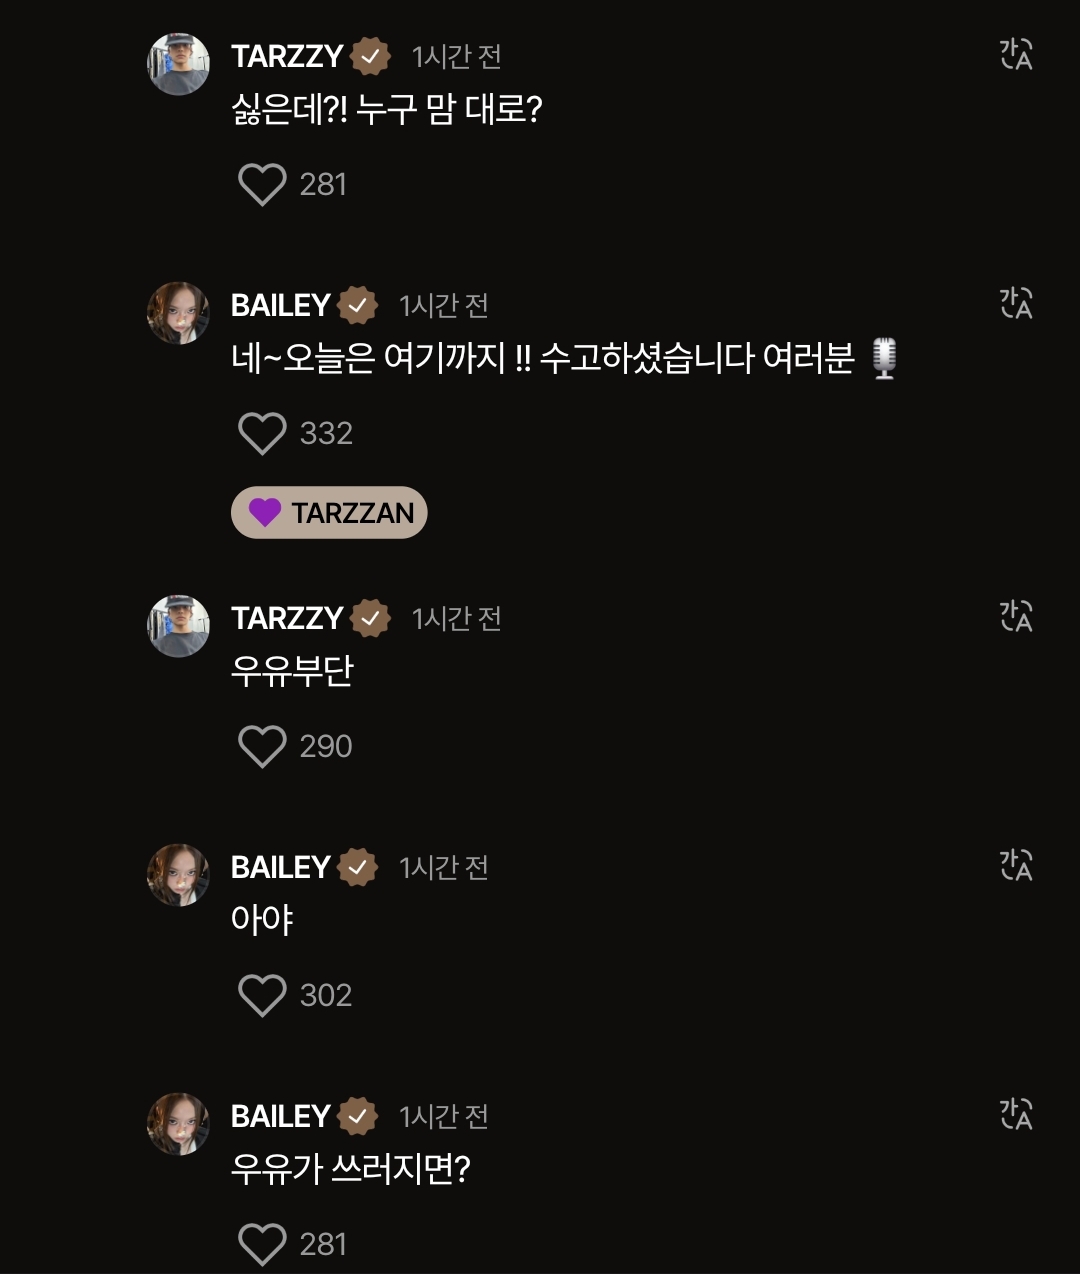Like BAILEY's comment with 332 likes

[x=262, y=434]
